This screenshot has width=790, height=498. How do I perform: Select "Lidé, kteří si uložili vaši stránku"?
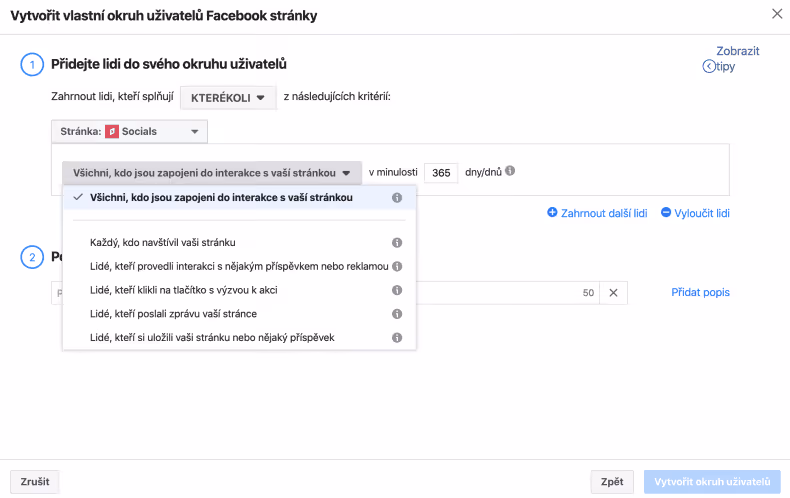(239, 337)
